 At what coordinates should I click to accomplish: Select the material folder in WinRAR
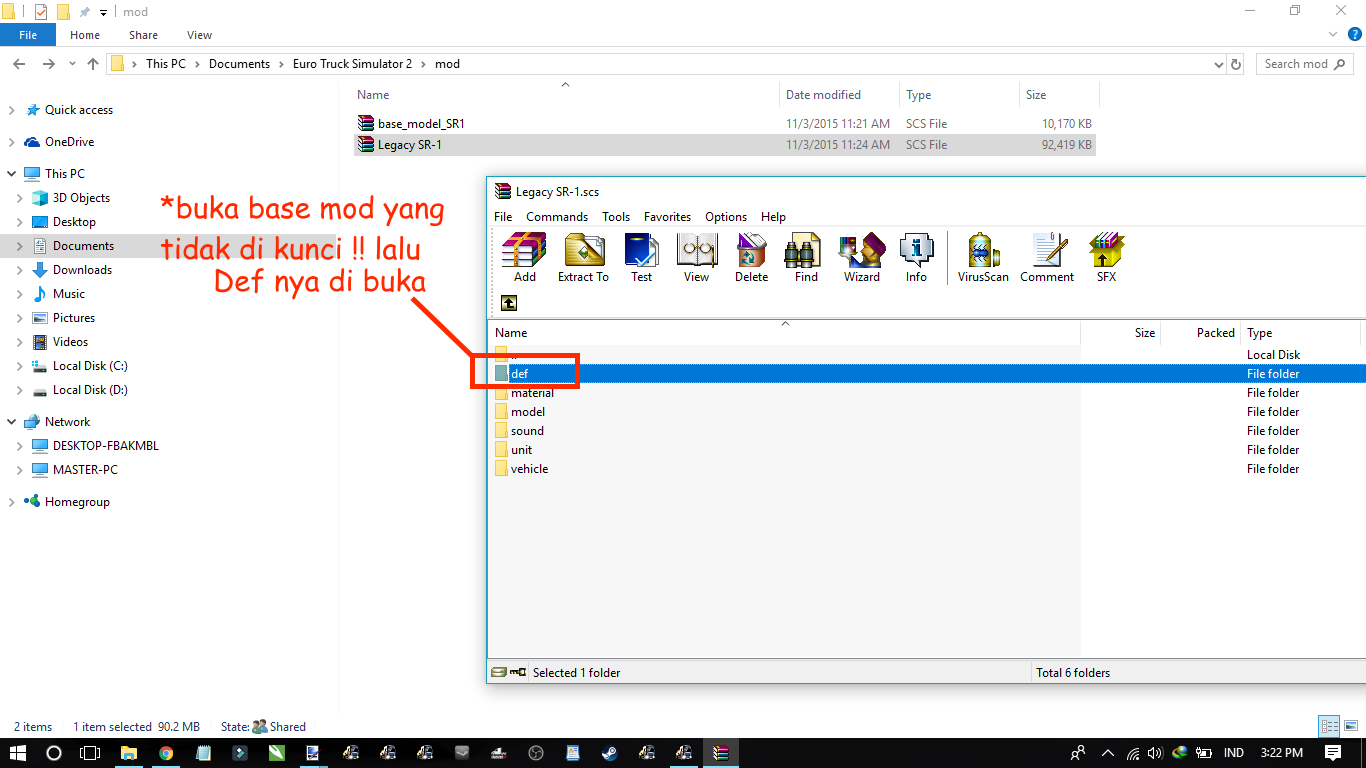(532, 393)
